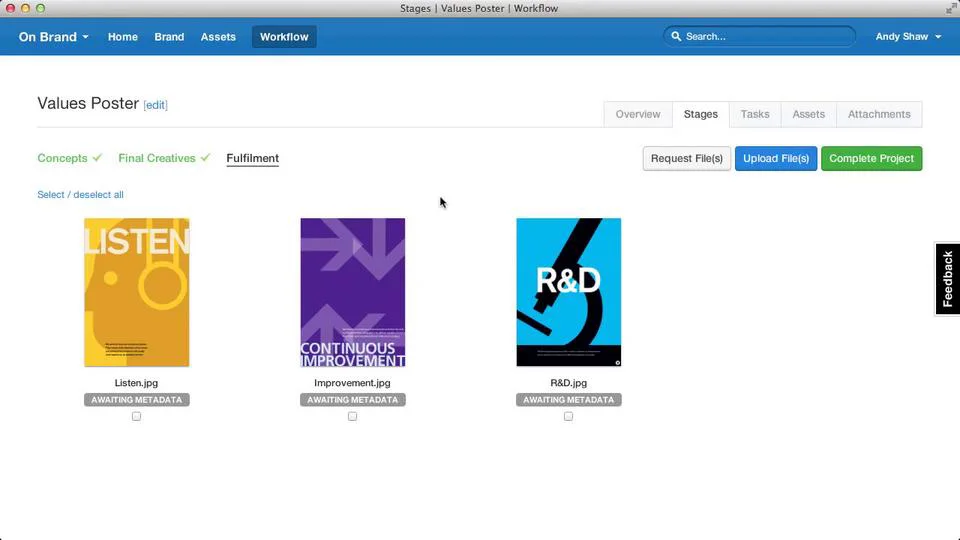This screenshot has height=540, width=960.
Task: Tick the checkbox under Listen.jpg
Action: 137,416
